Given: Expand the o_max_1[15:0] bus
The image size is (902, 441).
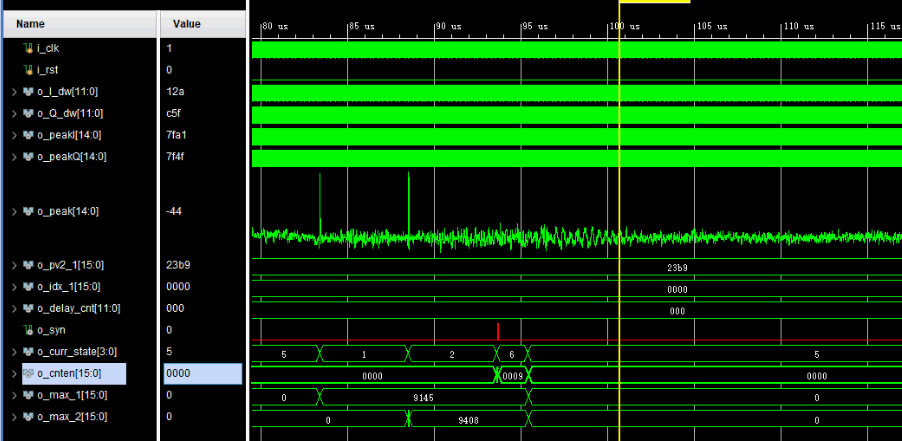Looking at the screenshot, I should click(14, 395).
